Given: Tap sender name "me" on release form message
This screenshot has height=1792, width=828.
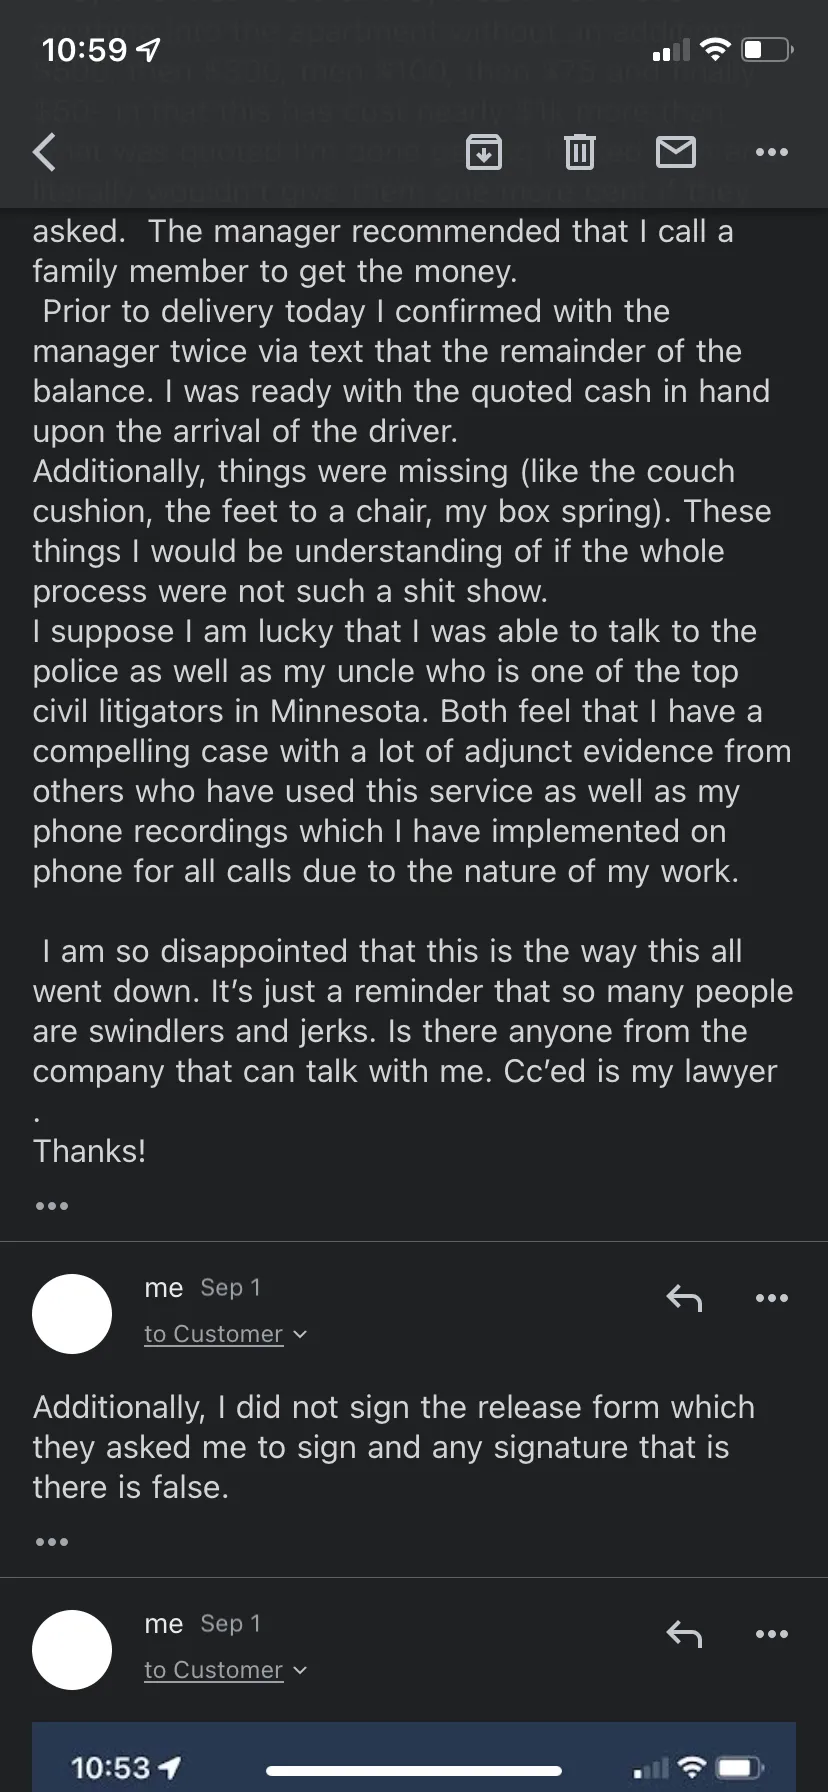Looking at the screenshot, I should click(x=163, y=1288).
